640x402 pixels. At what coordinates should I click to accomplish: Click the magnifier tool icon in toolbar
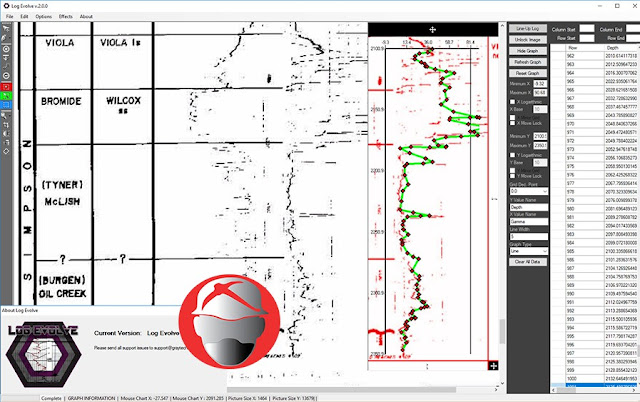4,116
